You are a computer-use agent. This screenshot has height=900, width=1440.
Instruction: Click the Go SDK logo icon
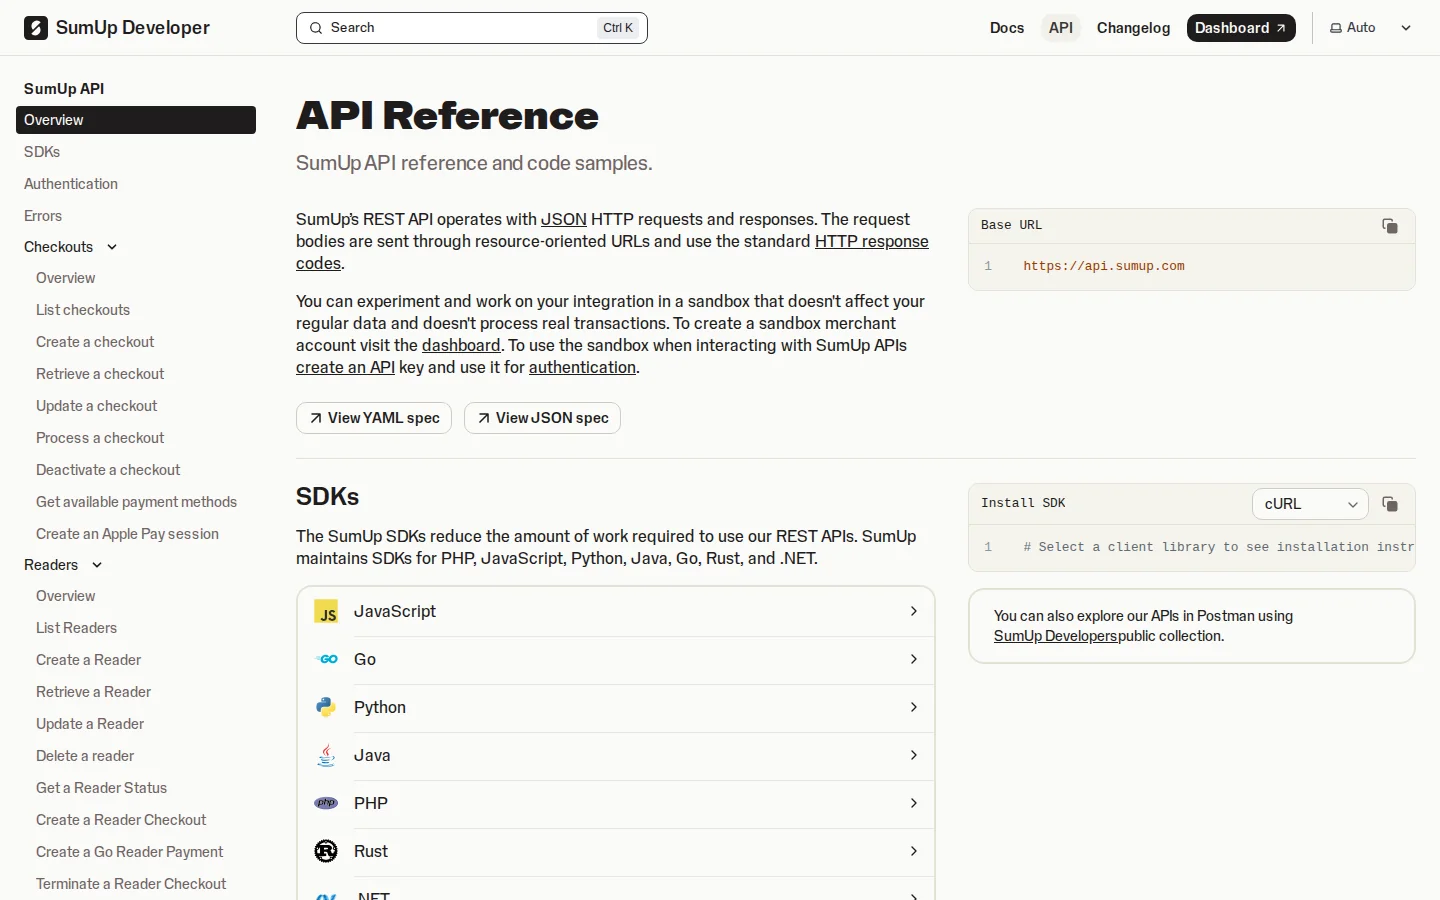326,660
